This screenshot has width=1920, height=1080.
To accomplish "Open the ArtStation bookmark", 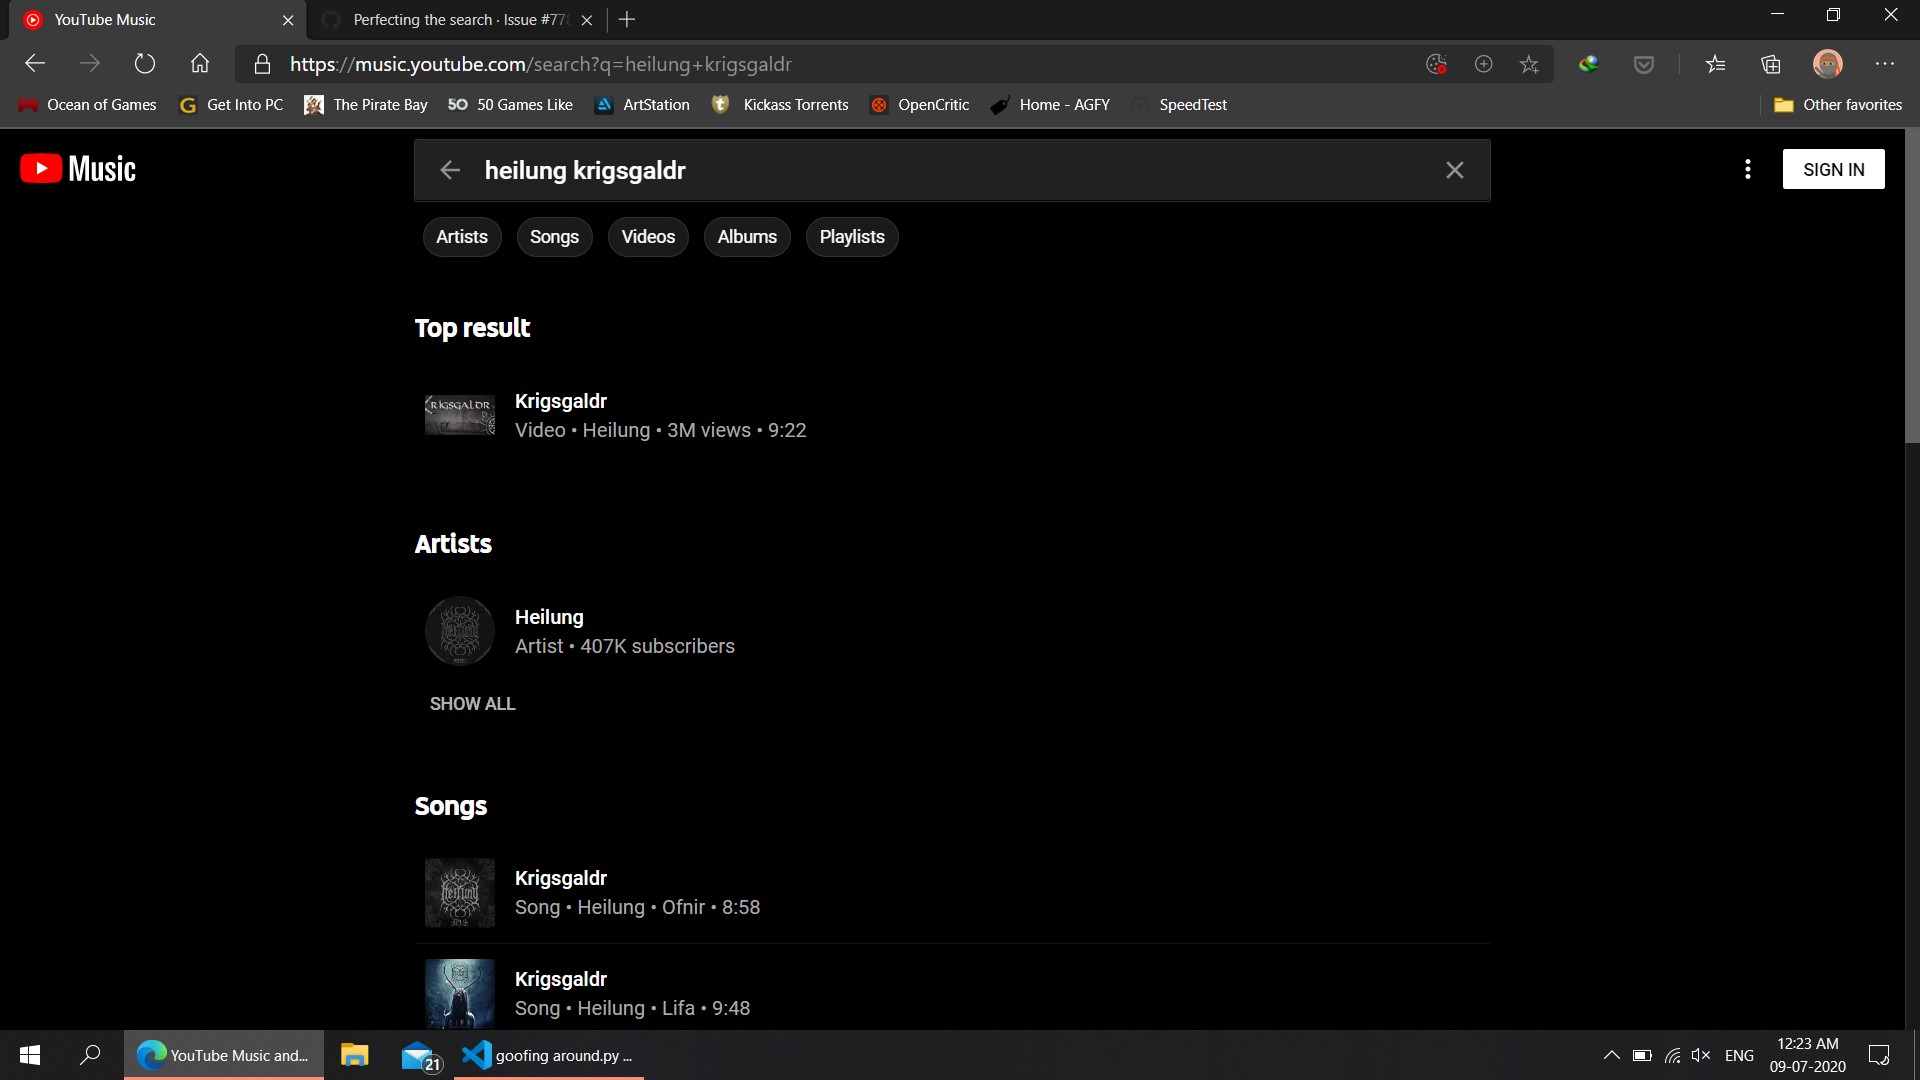I will click(642, 105).
